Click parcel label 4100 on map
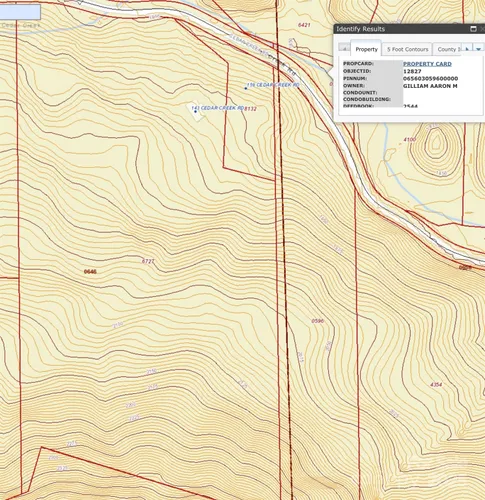Image resolution: width=485 pixels, height=500 pixels. click(x=410, y=140)
